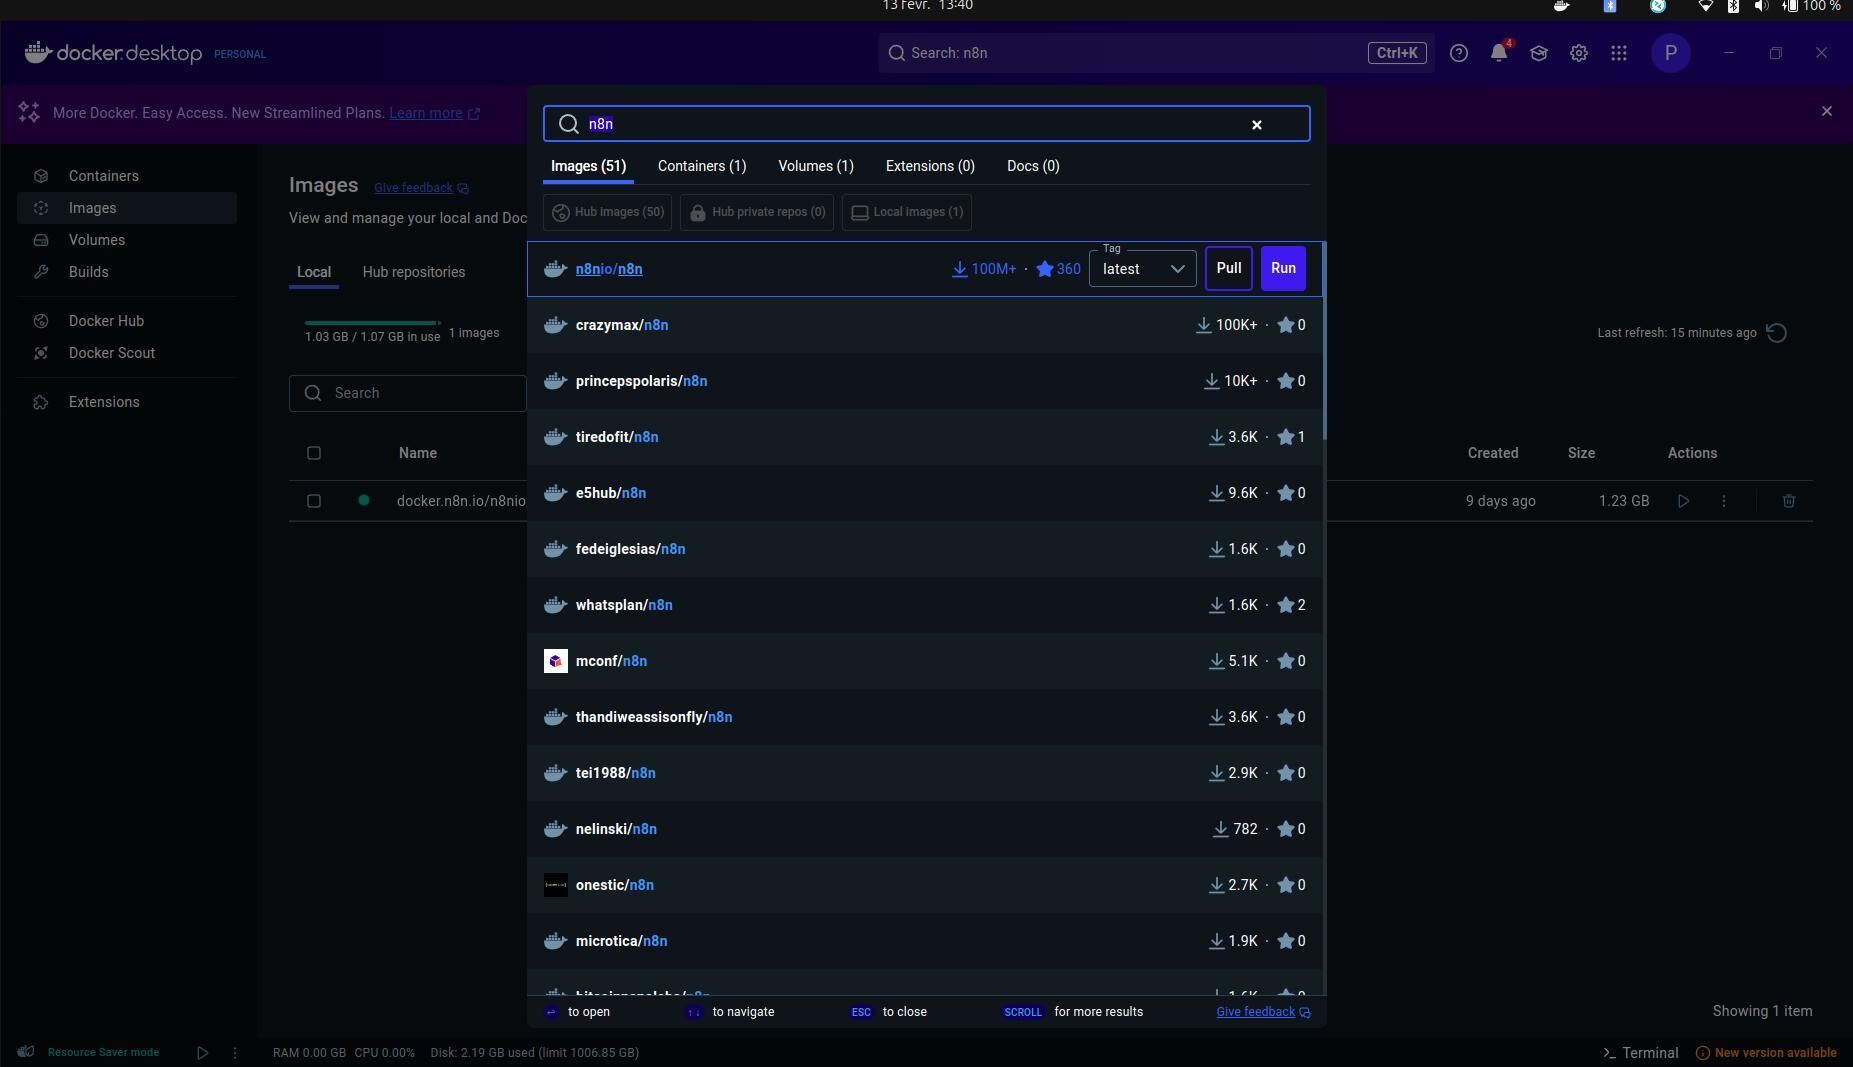Switch to the Images (51) results tab
Screen dimensions: 1853x1067
click(588, 166)
